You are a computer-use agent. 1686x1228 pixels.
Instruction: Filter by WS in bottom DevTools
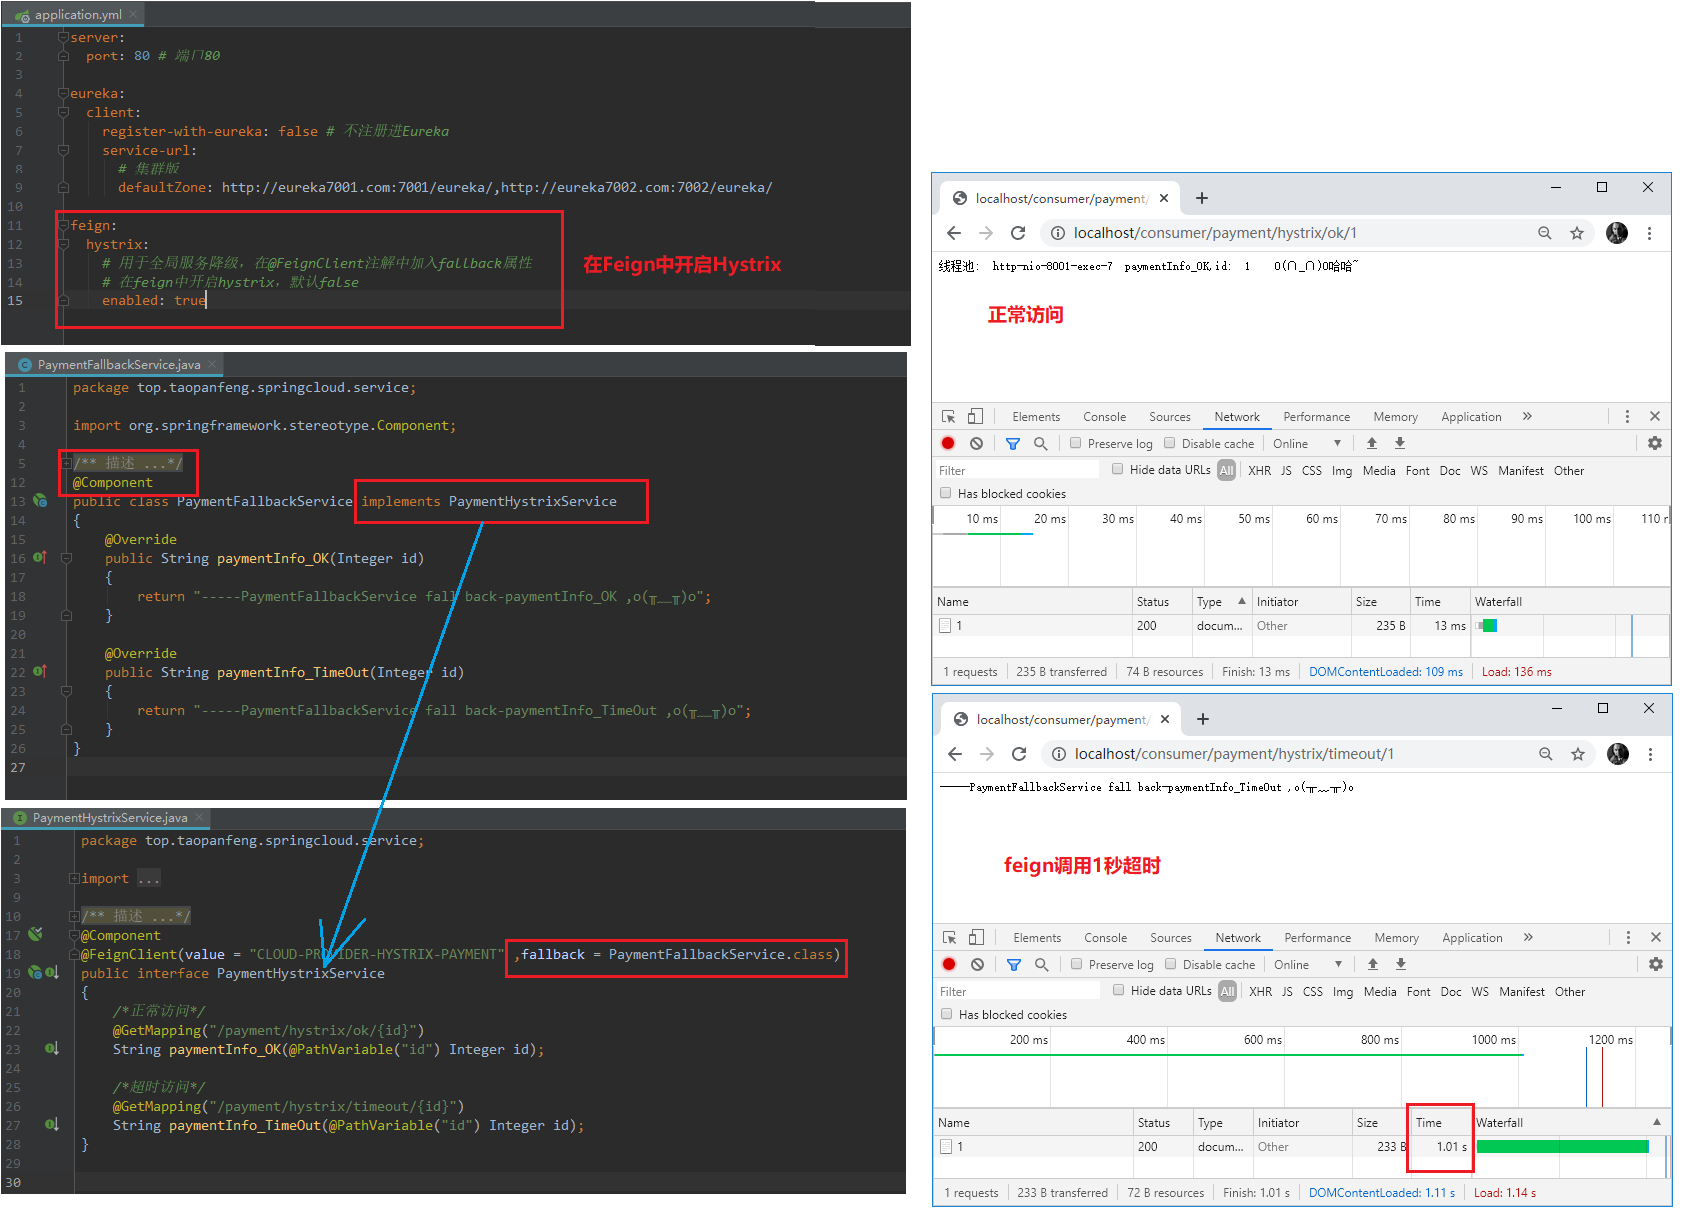pos(1480,991)
